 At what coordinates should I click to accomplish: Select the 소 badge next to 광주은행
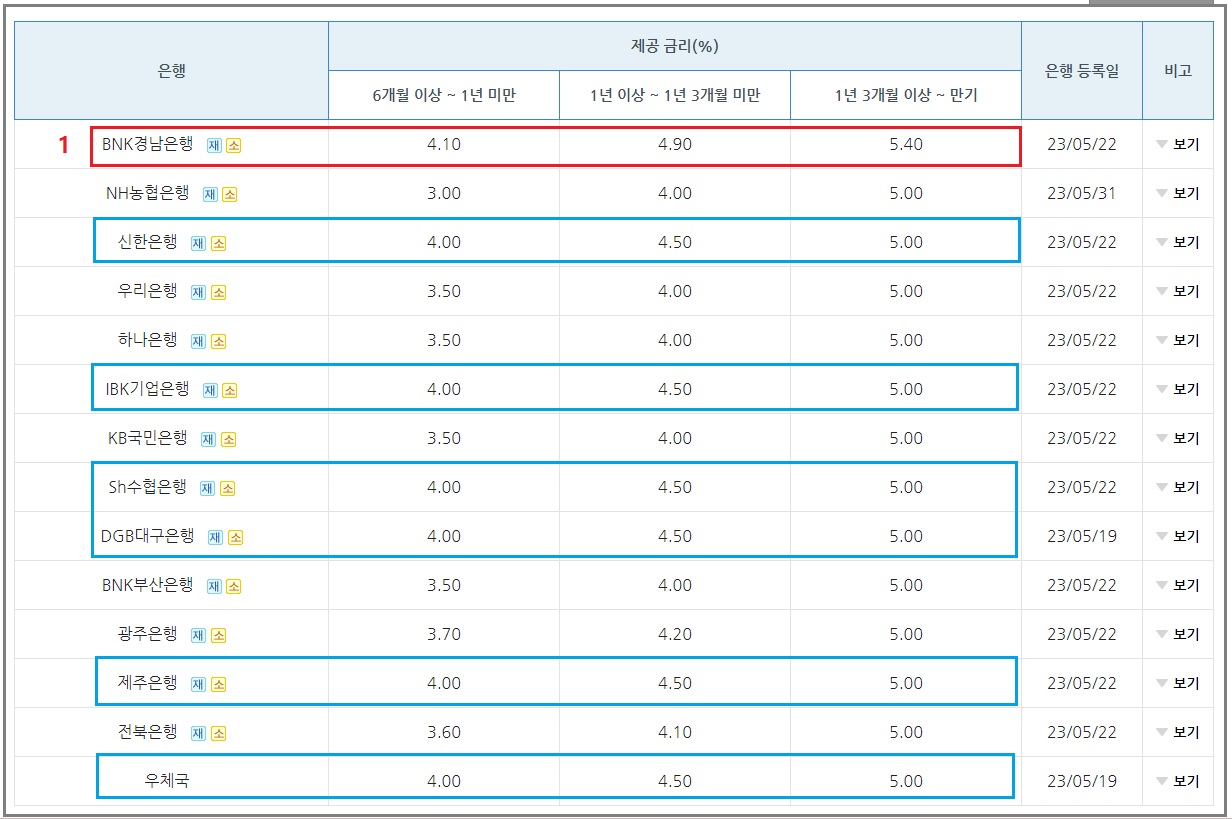(x=220, y=635)
